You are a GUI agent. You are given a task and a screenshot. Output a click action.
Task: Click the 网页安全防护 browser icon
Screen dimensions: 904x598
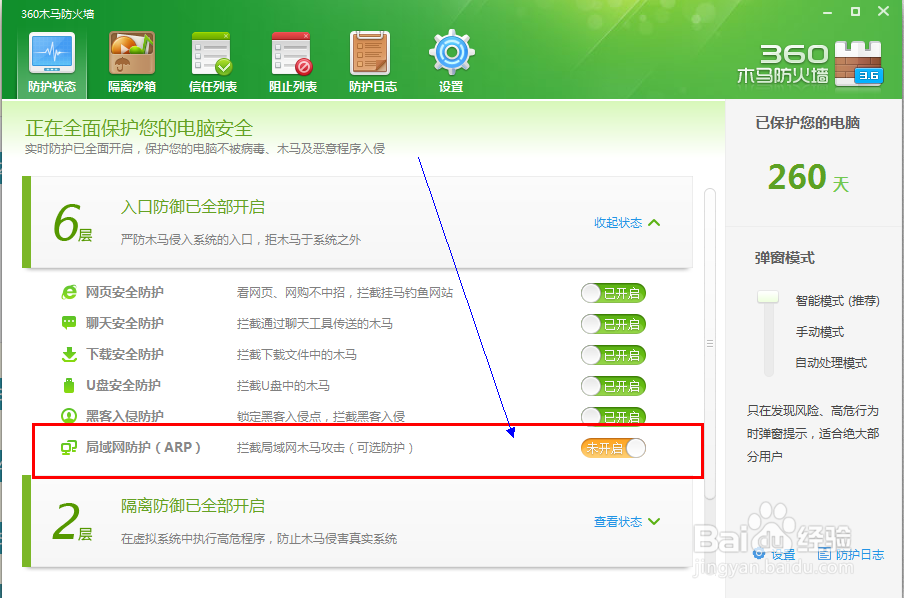69,292
